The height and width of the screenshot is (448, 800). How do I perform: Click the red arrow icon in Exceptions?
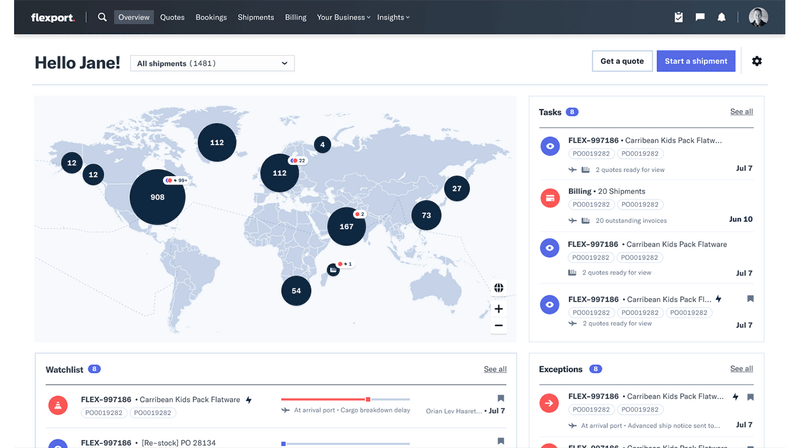click(549, 403)
